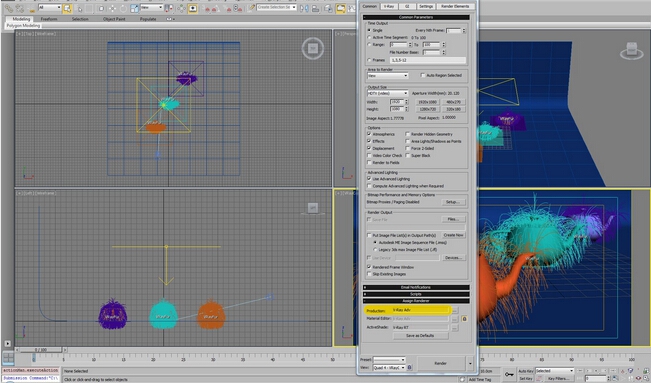
Task: Click the ViewCube in the top viewport
Action: tap(313, 49)
